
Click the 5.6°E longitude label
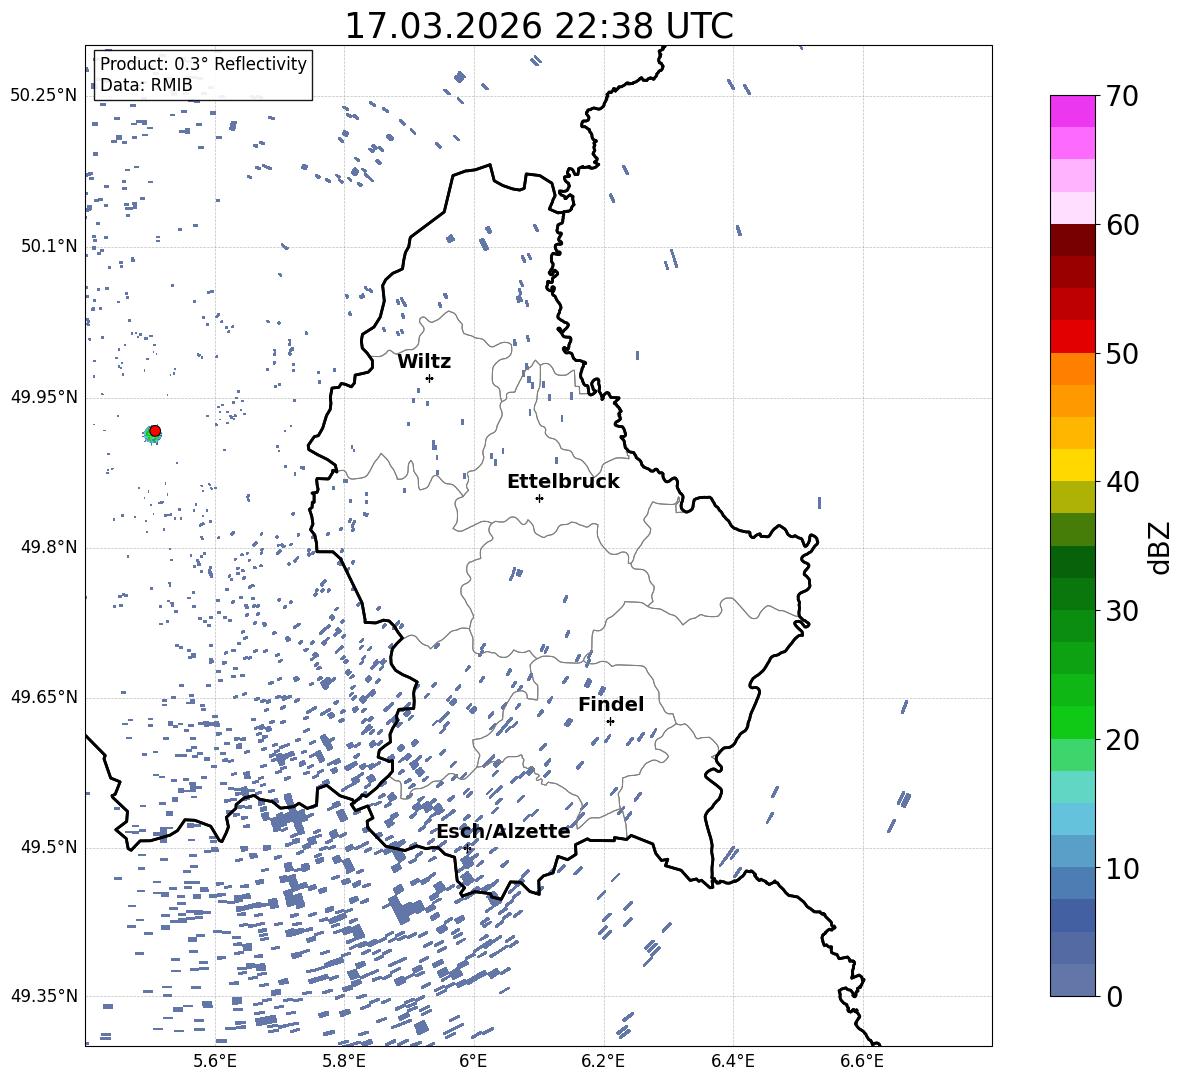(x=214, y=1061)
